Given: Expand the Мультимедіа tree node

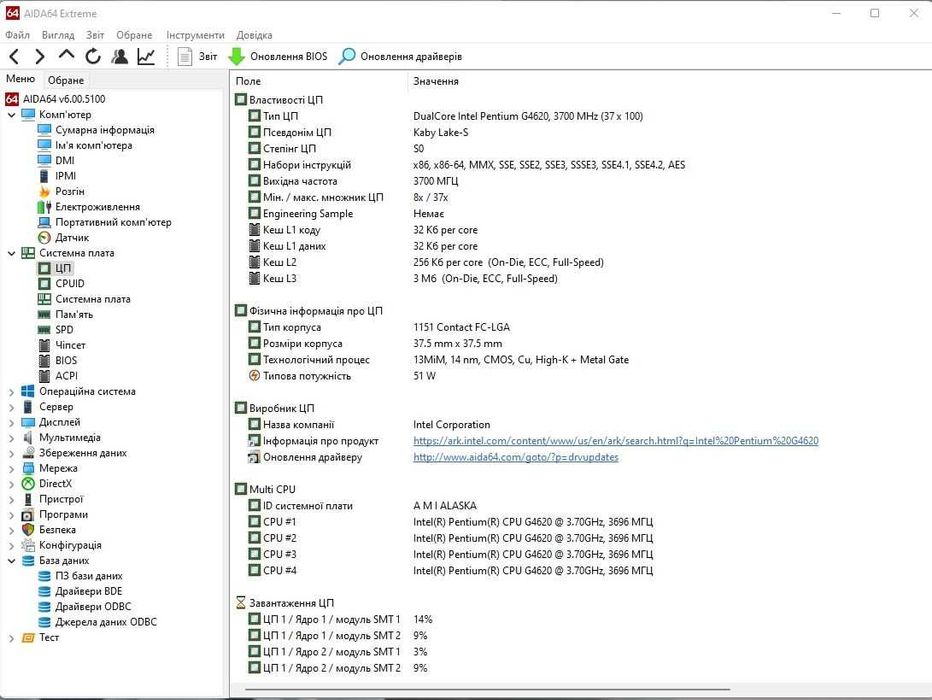Looking at the screenshot, I should click(x=11, y=438).
